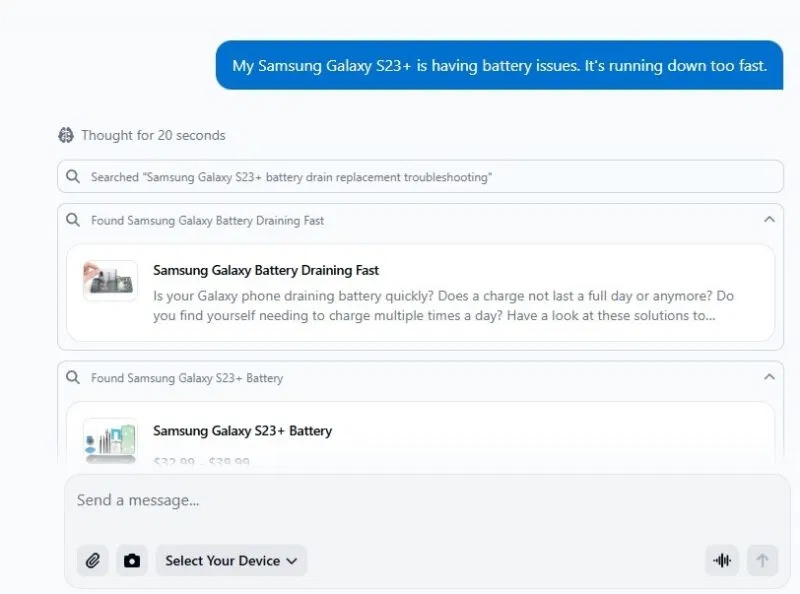Attach a file using the paperclip icon
The width and height of the screenshot is (800, 594).
(93, 560)
